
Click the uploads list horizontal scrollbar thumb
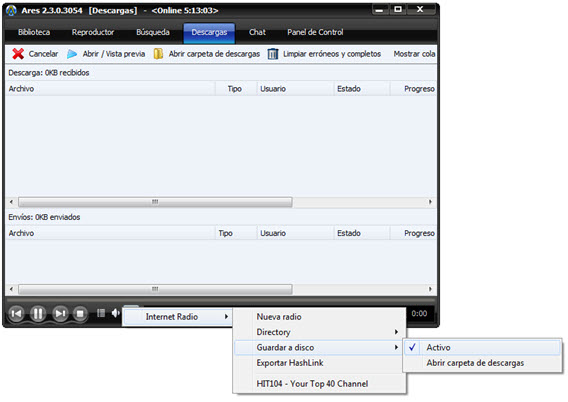click(155, 289)
